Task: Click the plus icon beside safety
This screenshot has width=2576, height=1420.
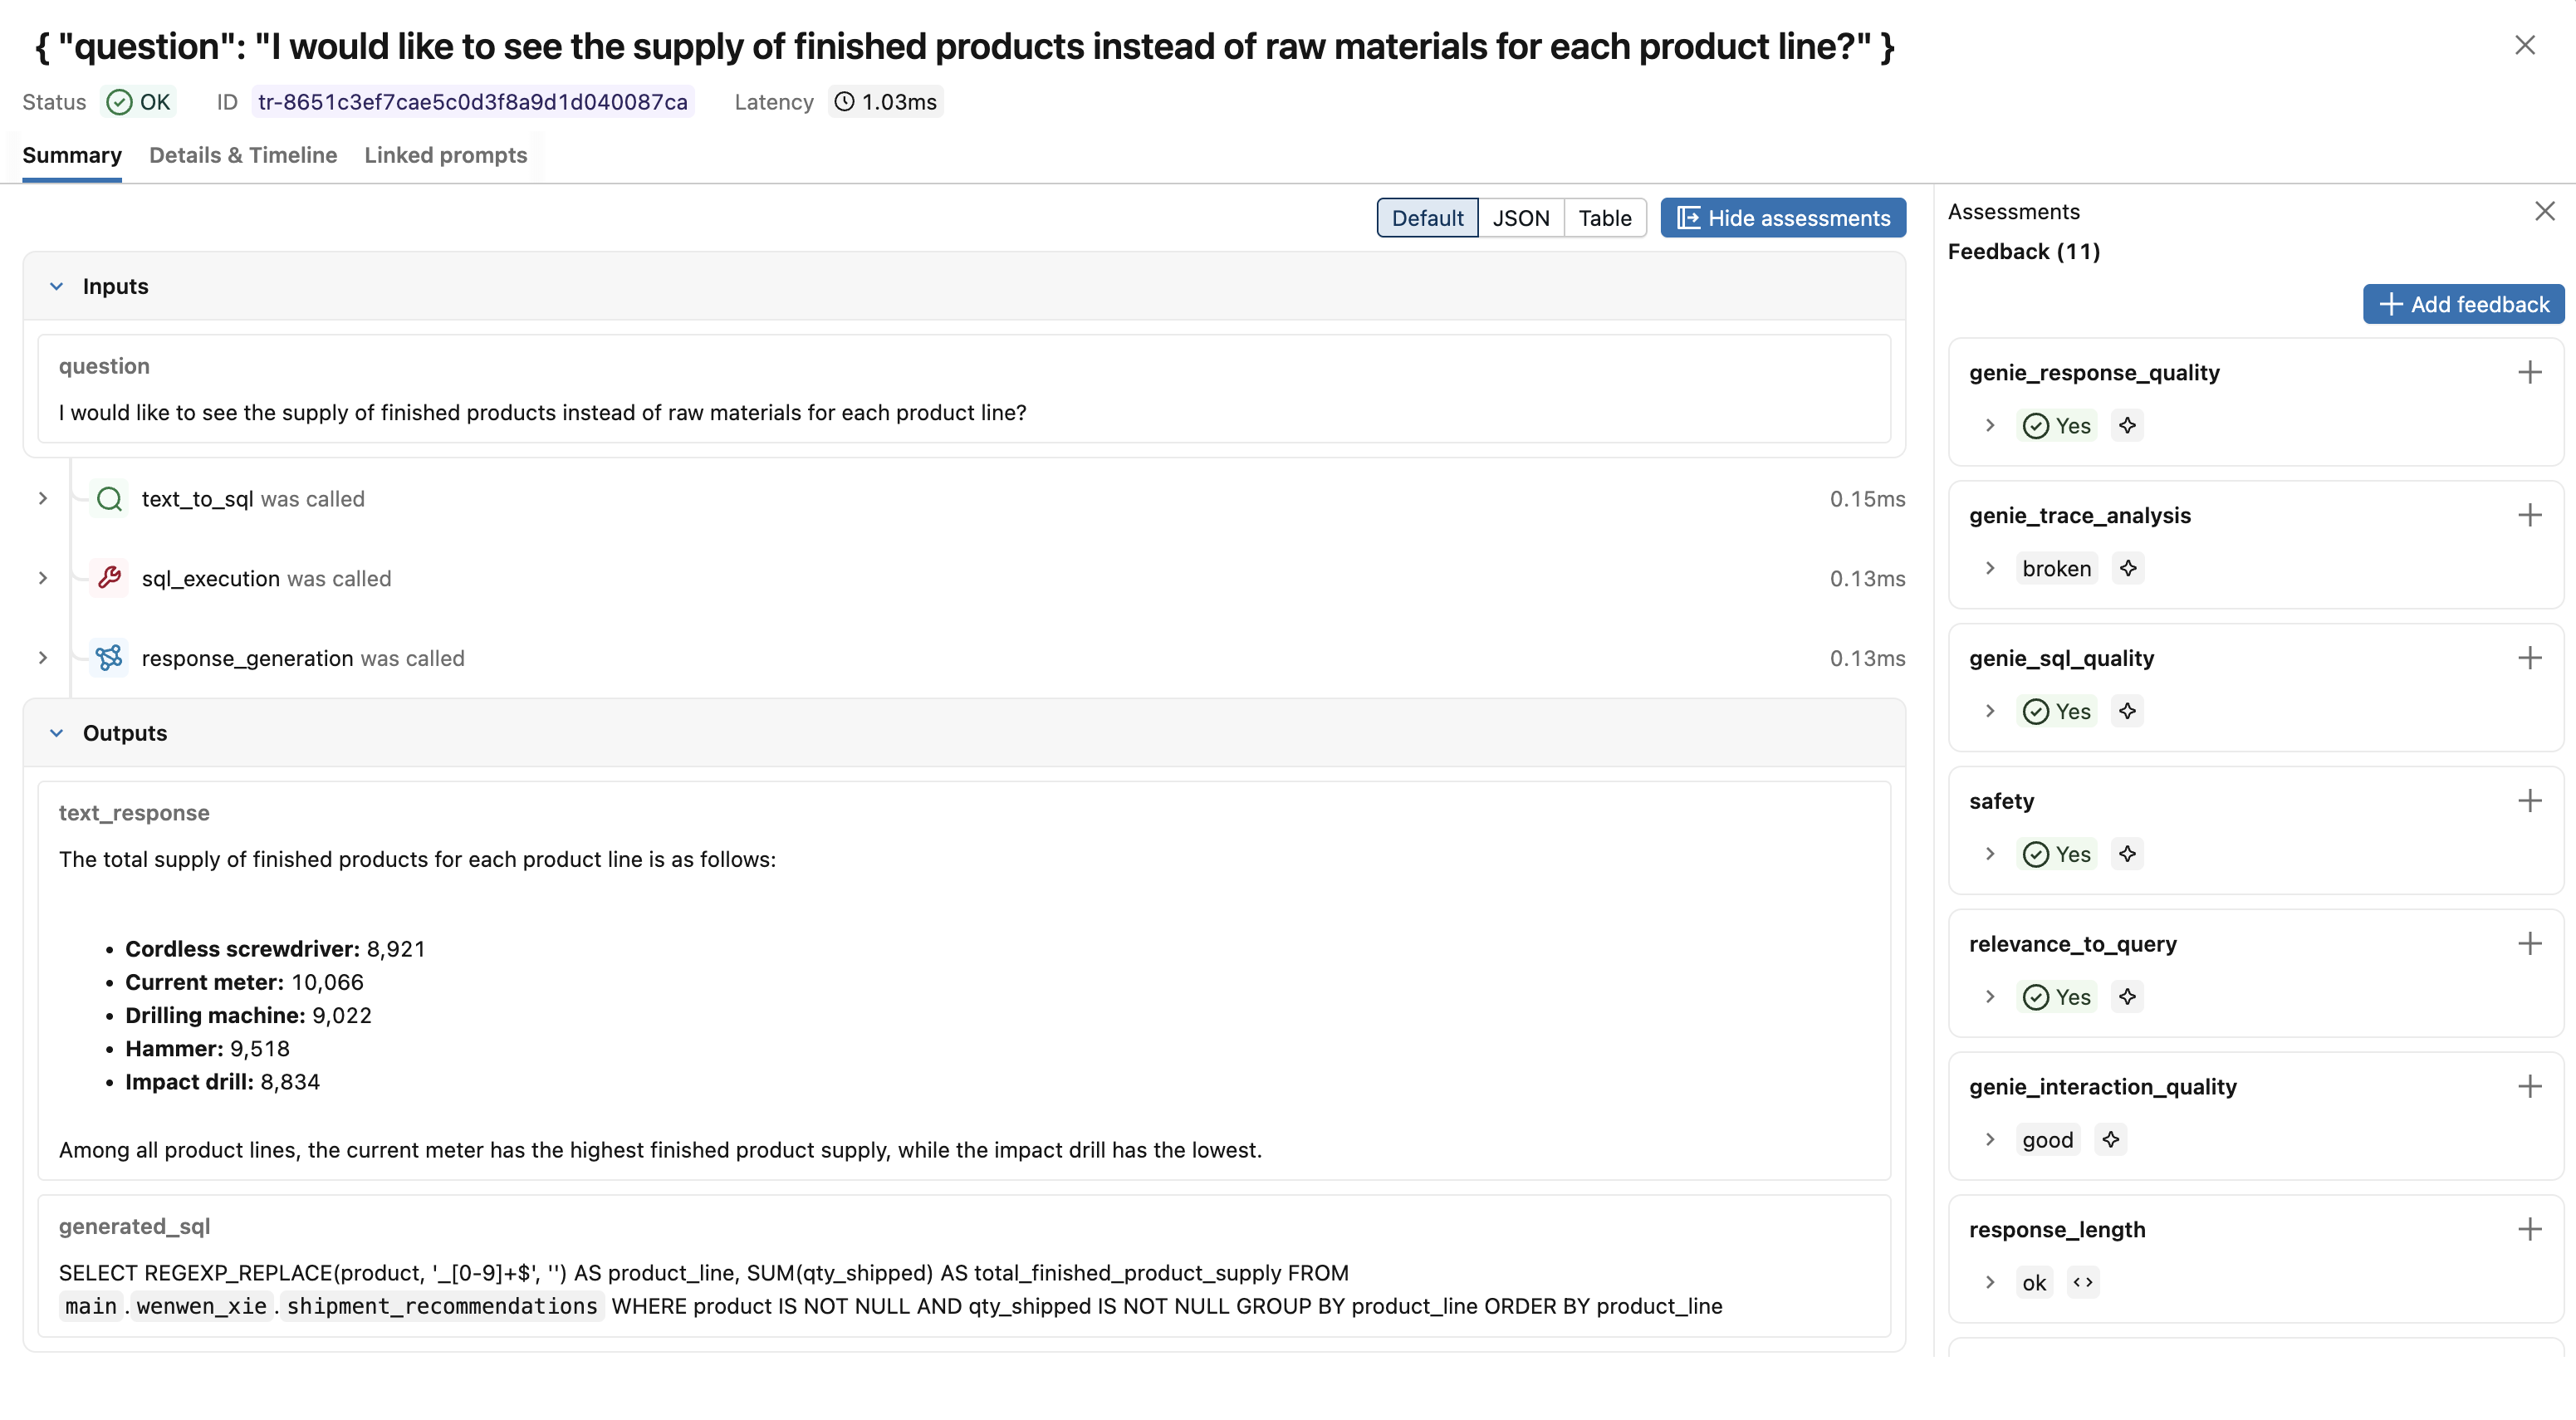Action: pyautogui.click(x=2529, y=800)
